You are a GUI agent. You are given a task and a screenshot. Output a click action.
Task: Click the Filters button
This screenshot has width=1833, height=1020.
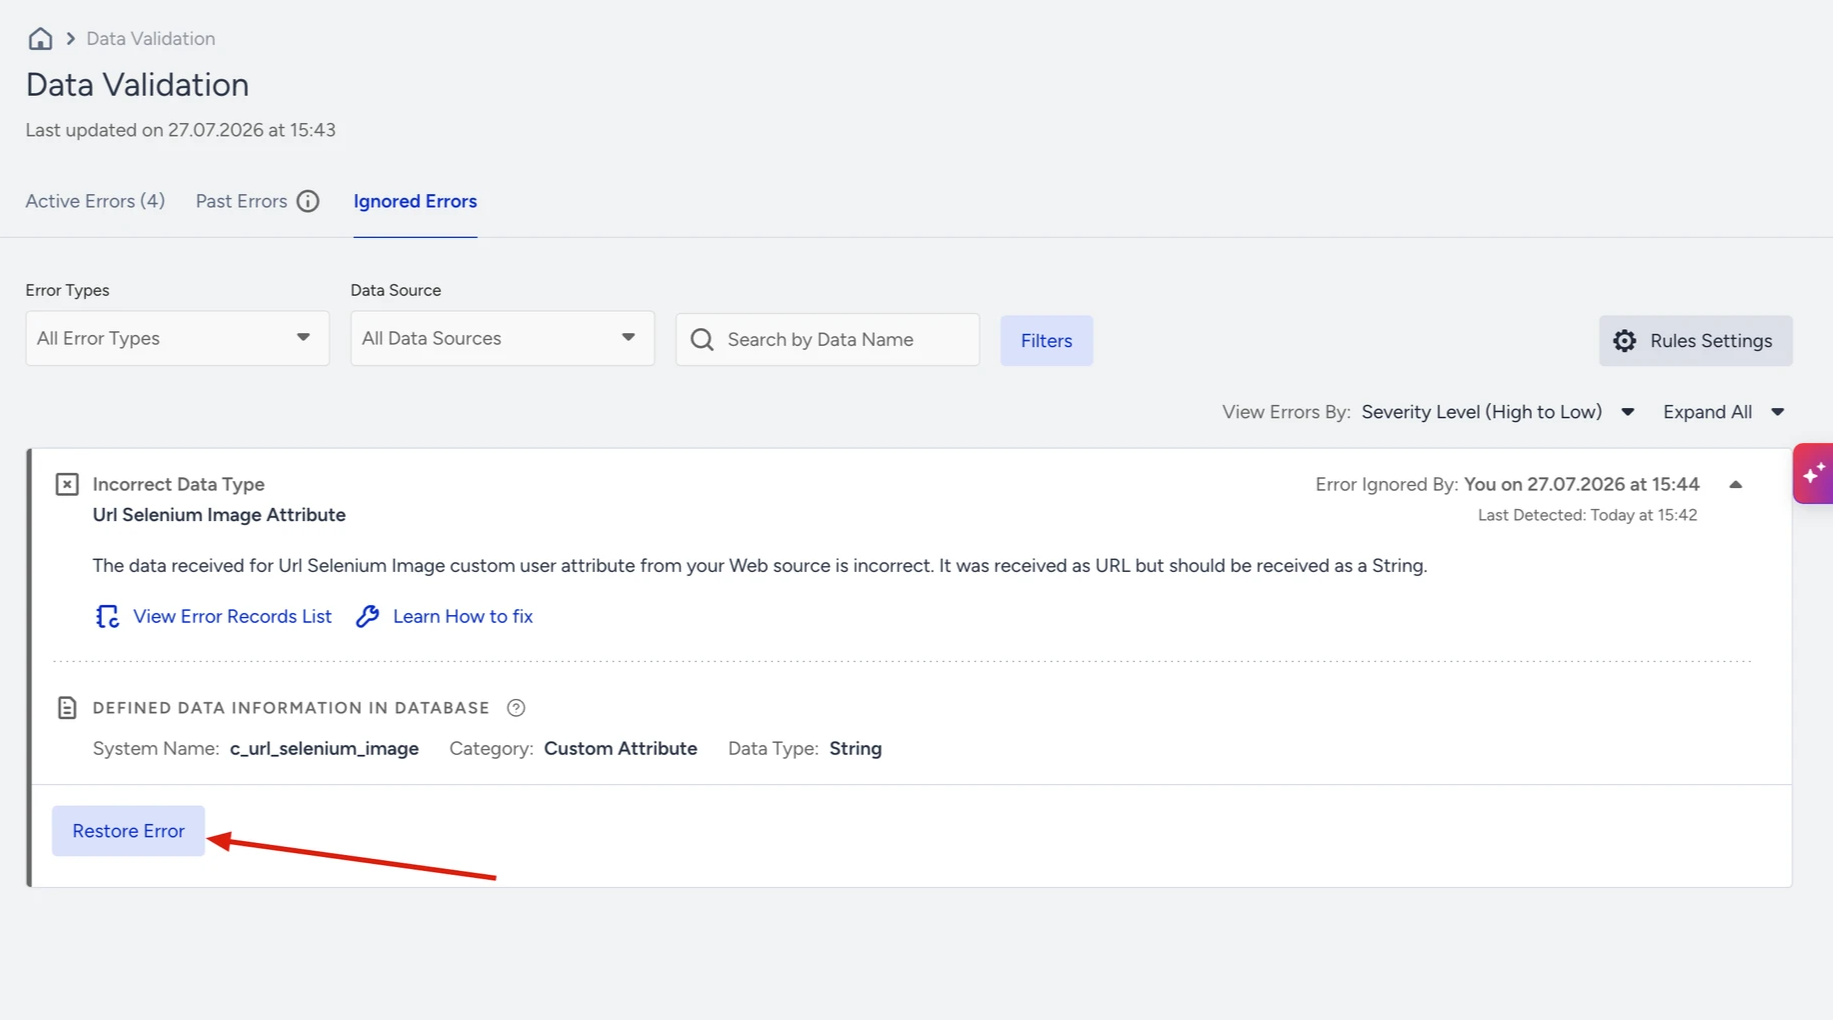1046,341
